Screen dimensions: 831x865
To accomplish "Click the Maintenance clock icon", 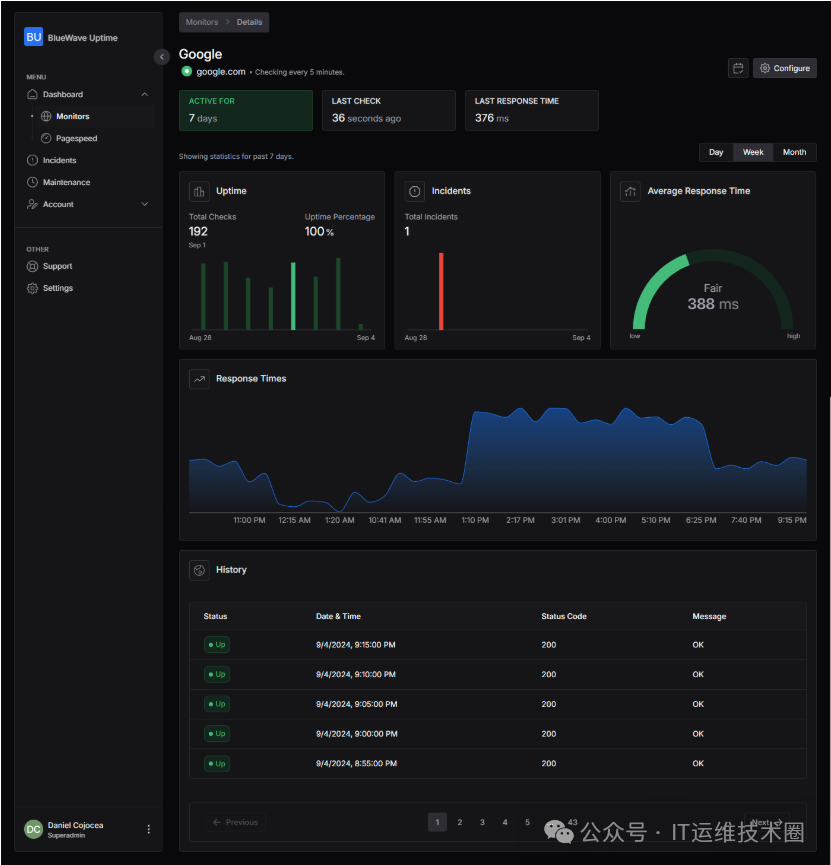I will 33,182.
